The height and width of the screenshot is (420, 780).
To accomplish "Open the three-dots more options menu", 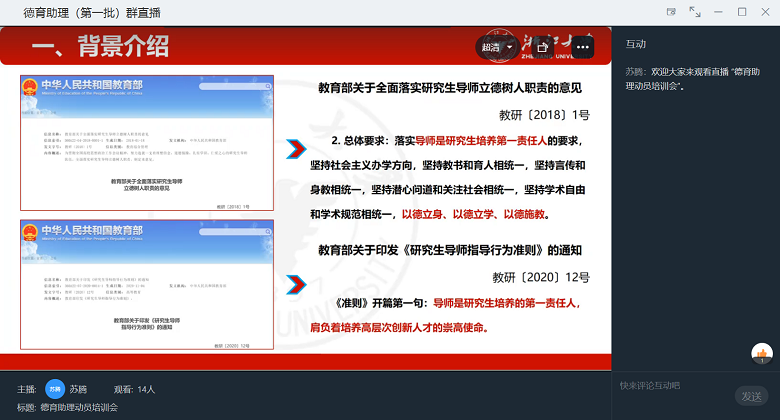I will [x=582, y=47].
